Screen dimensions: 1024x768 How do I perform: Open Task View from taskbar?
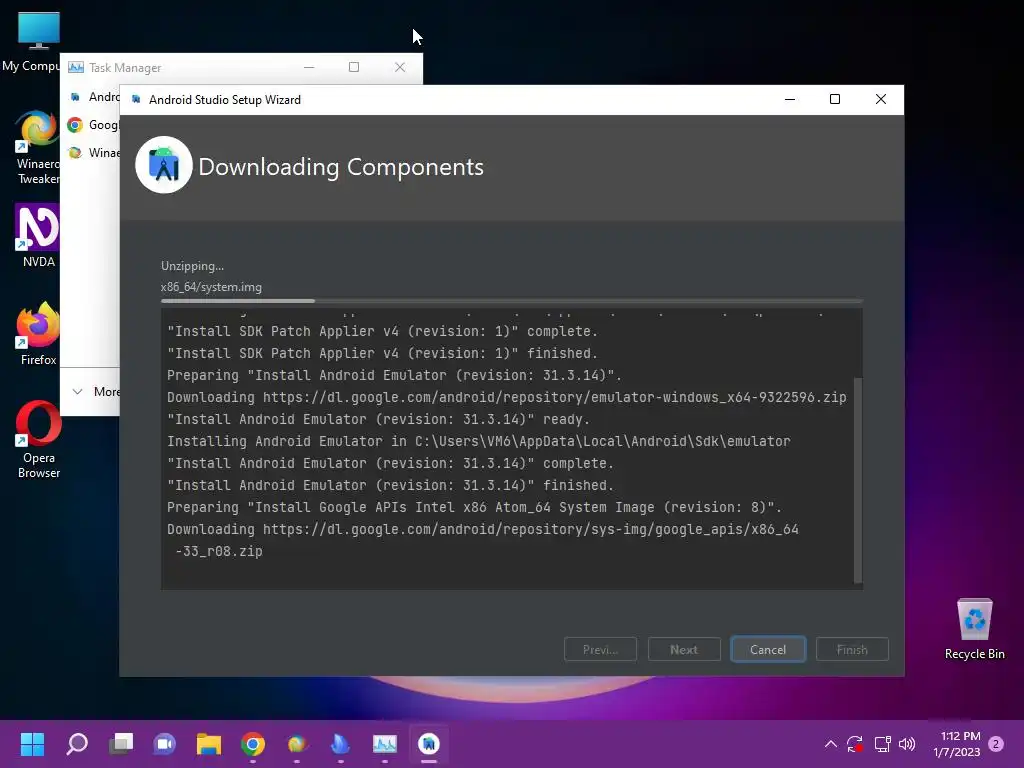point(121,744)
